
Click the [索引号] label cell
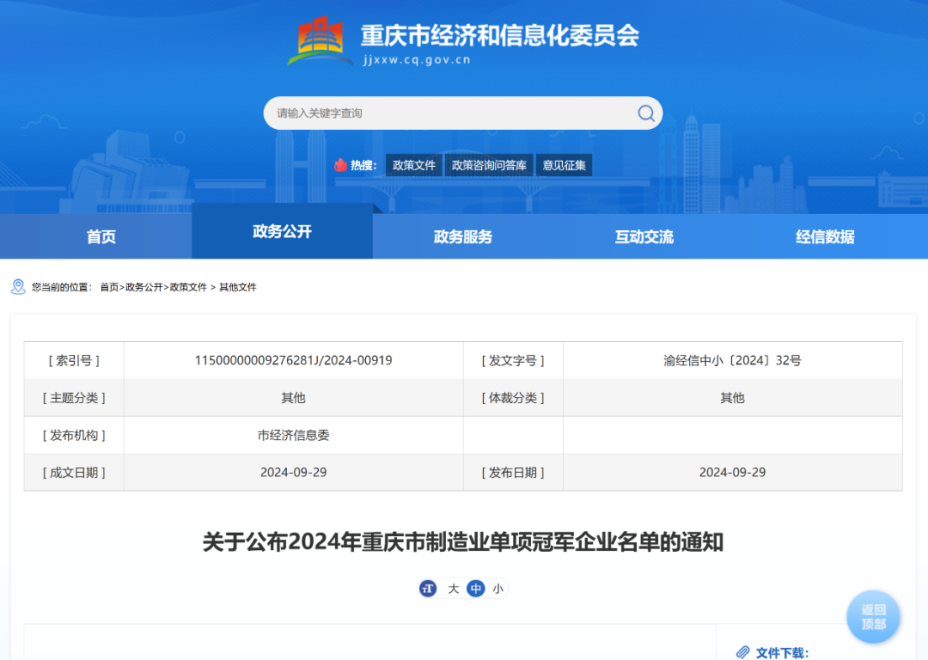74,360
